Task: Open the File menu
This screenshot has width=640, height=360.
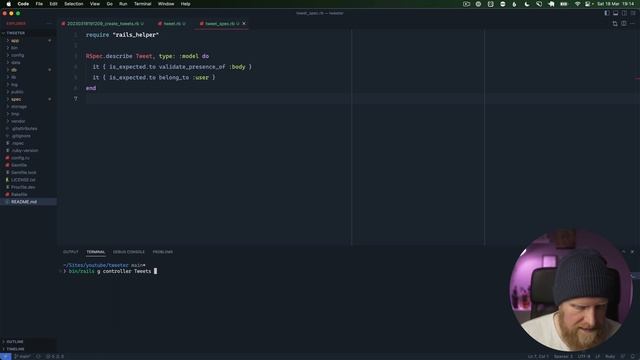Action: coord(39,4)
